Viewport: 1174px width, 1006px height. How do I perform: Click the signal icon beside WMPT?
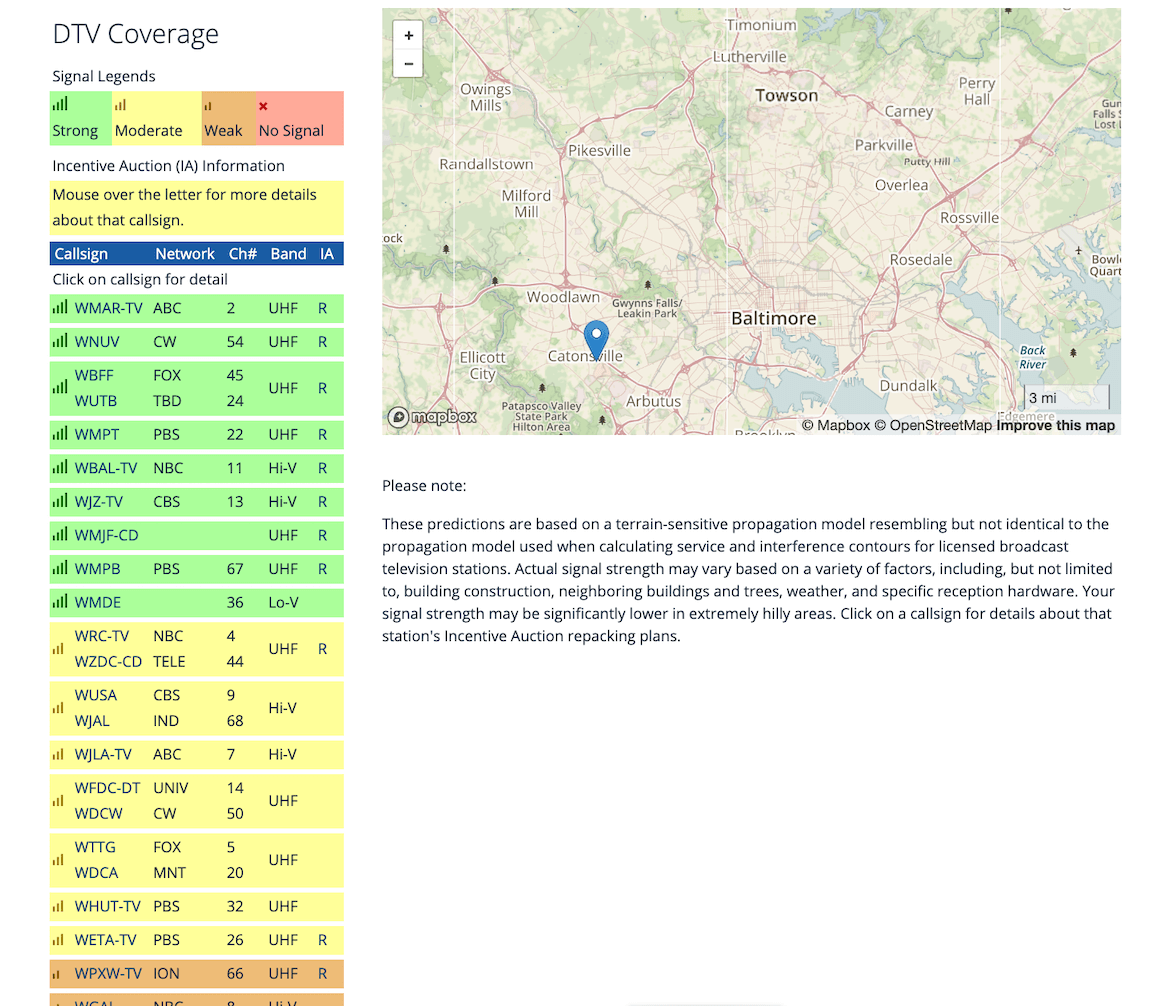coord(60,433)
